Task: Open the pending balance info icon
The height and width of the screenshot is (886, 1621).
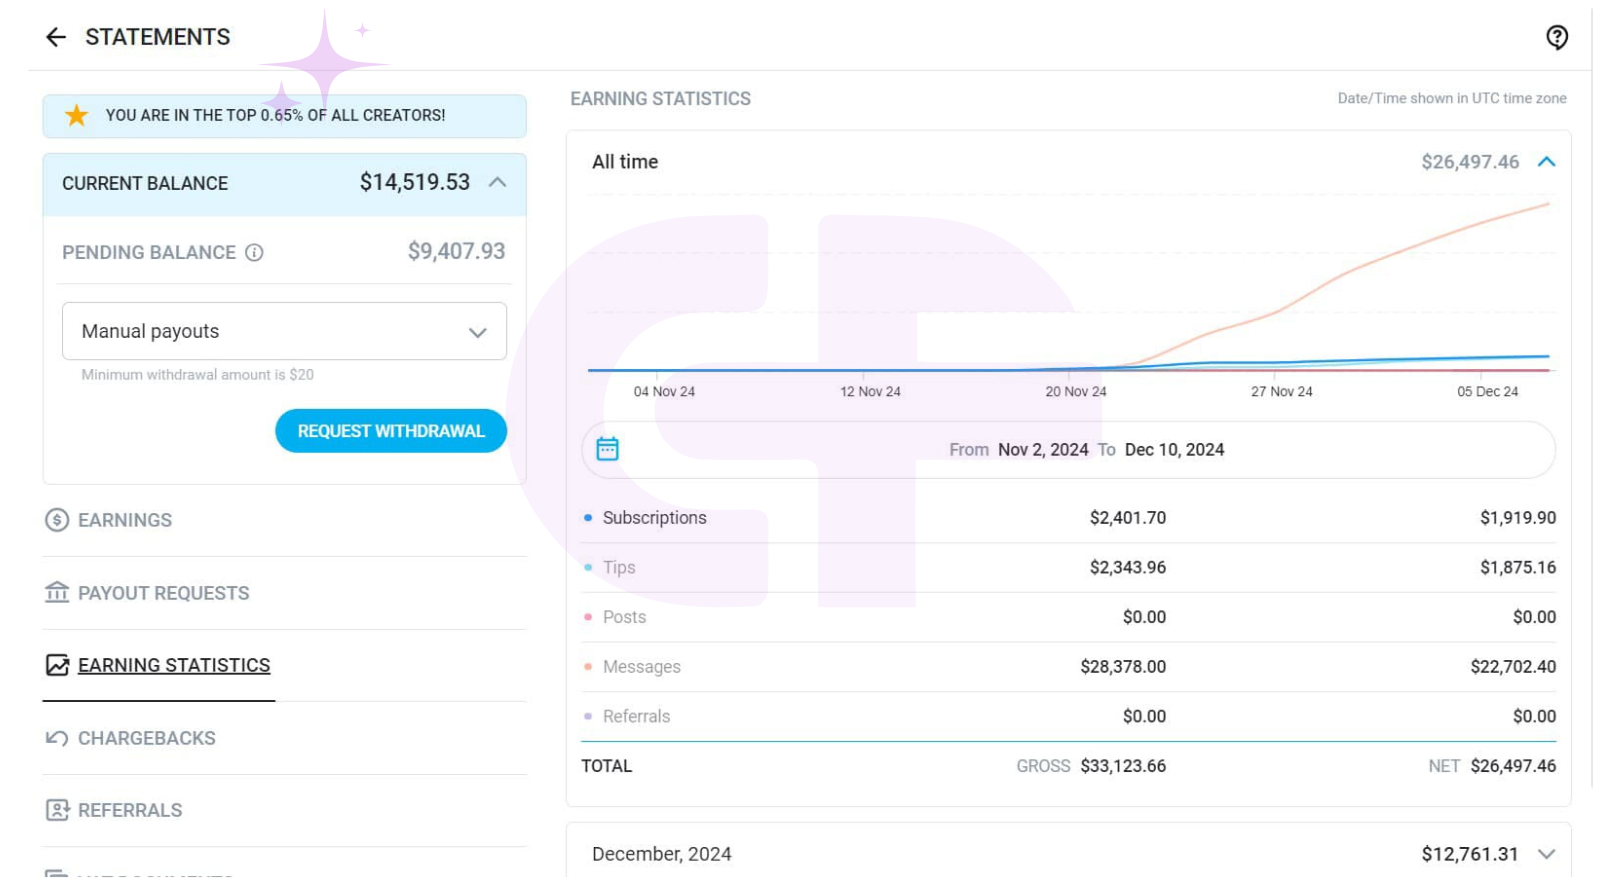Action: [254, 252]
